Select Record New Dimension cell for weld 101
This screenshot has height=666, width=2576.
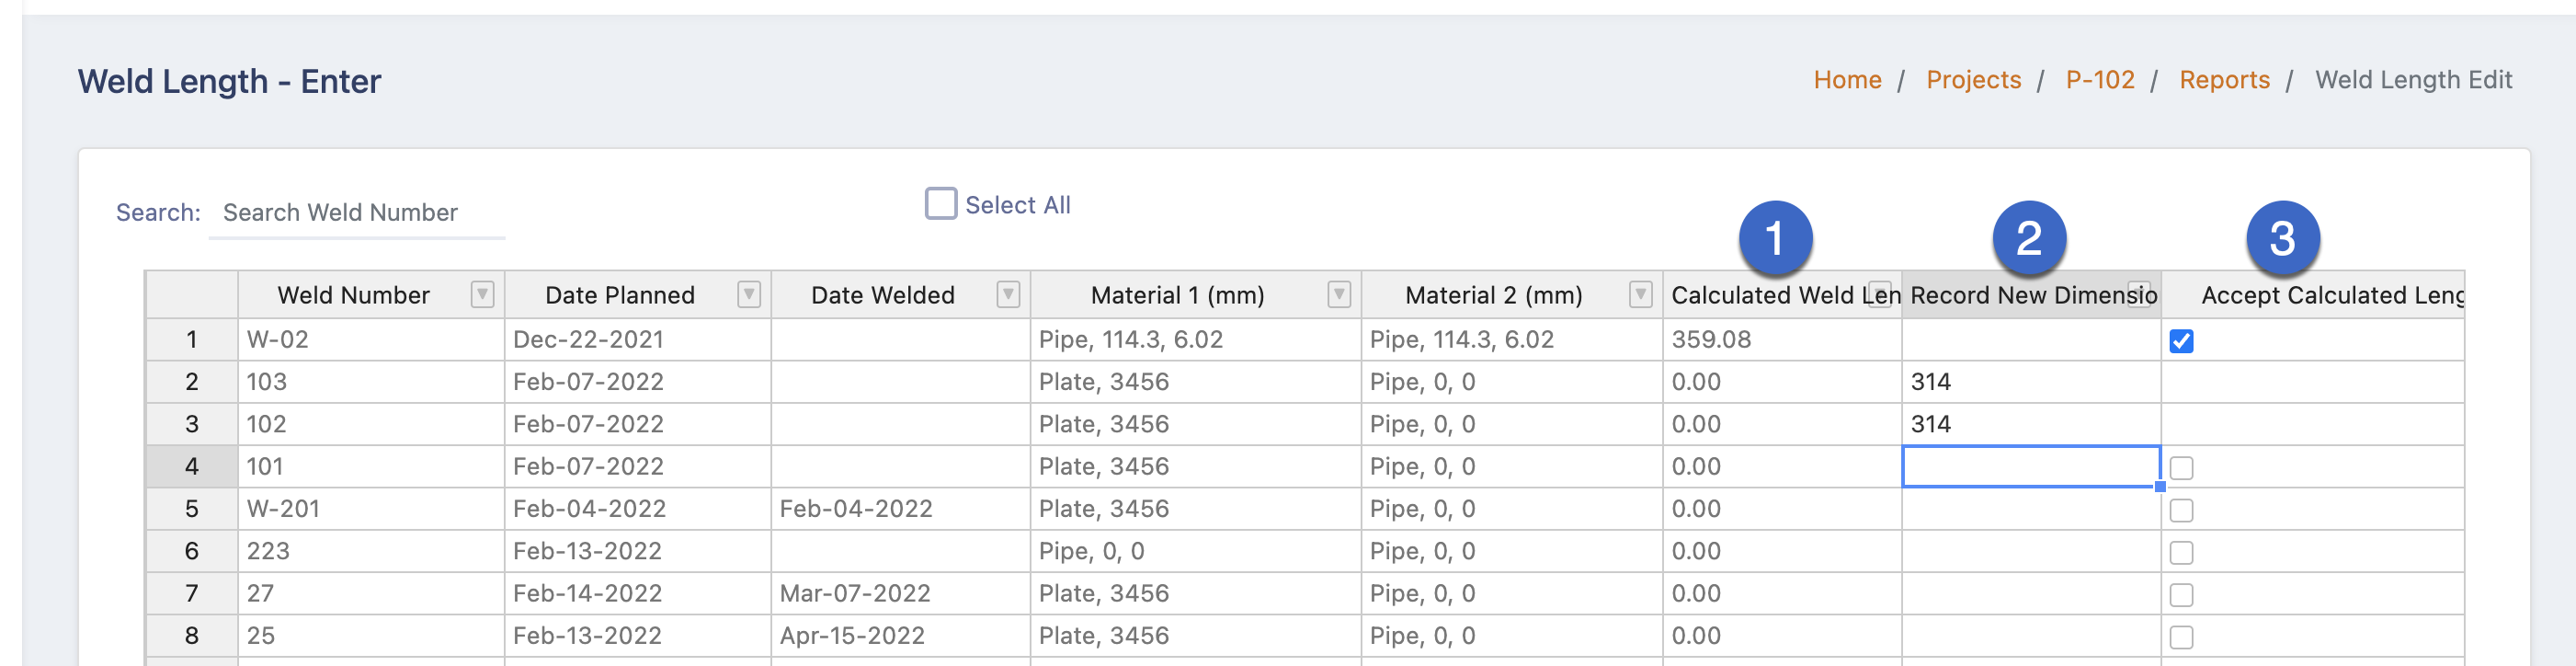coord(2031,466)
